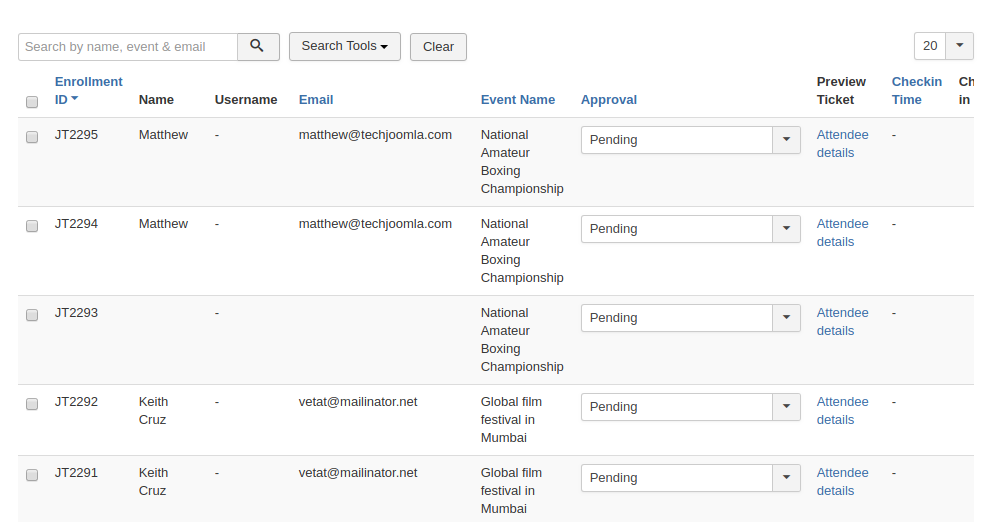Sort by Checkin Time column

point(916,90)
